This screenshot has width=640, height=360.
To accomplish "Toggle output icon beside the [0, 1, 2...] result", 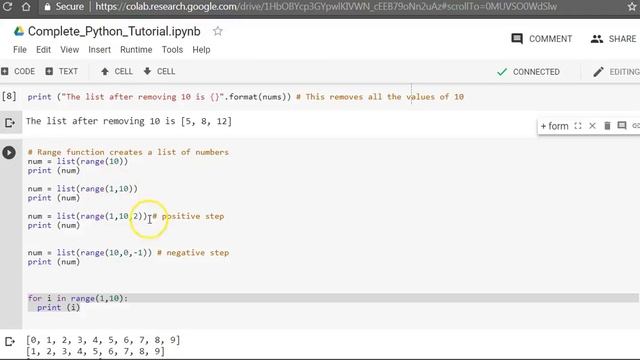I will [x=9, y=341].
